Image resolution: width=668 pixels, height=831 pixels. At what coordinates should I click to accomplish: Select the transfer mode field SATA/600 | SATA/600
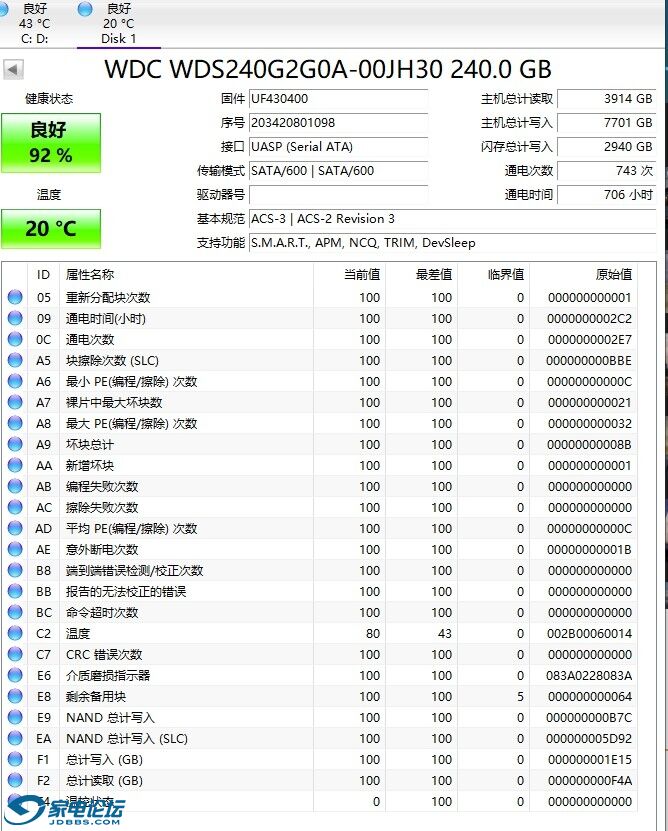(338, 171)
